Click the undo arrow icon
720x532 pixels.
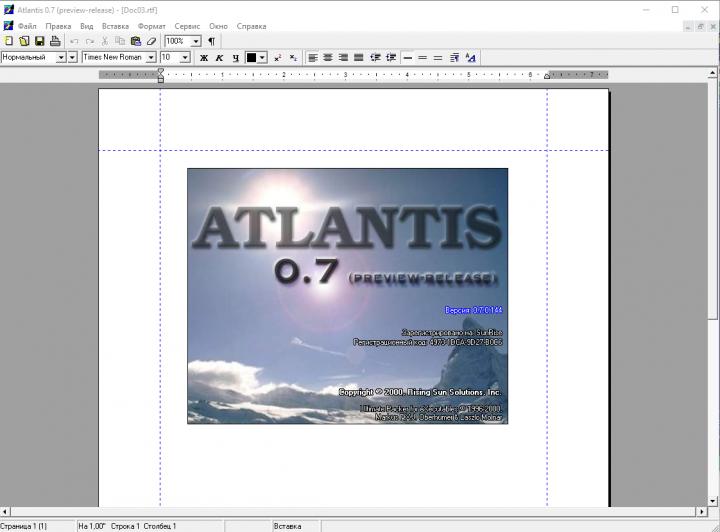(74, 41)
